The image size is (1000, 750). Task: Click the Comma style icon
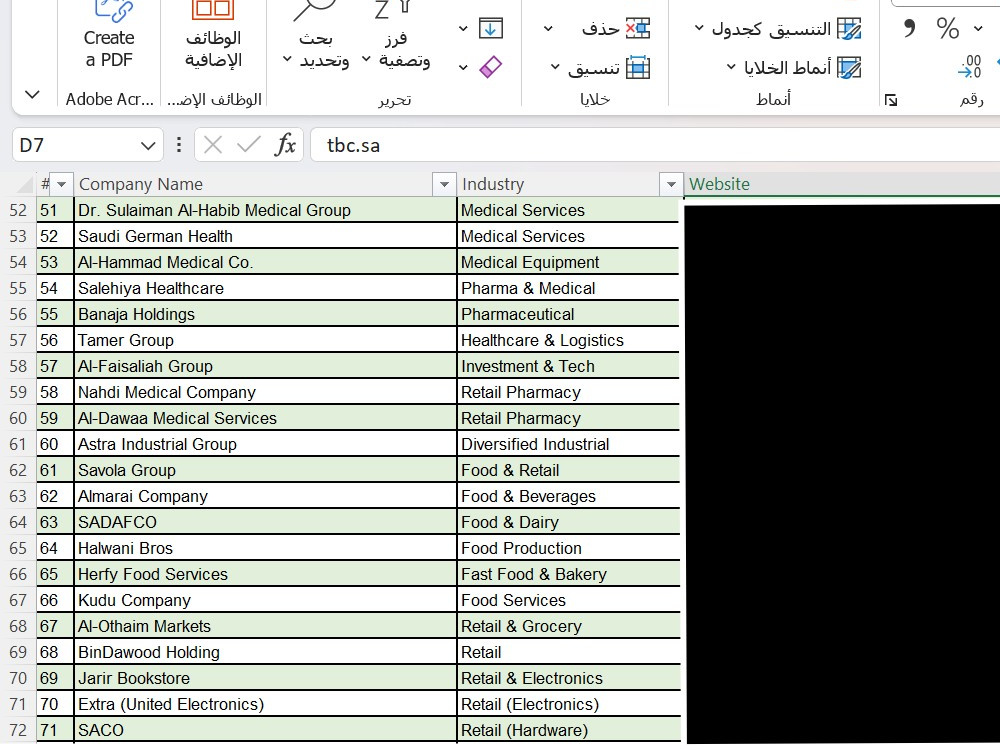(909, 28)
